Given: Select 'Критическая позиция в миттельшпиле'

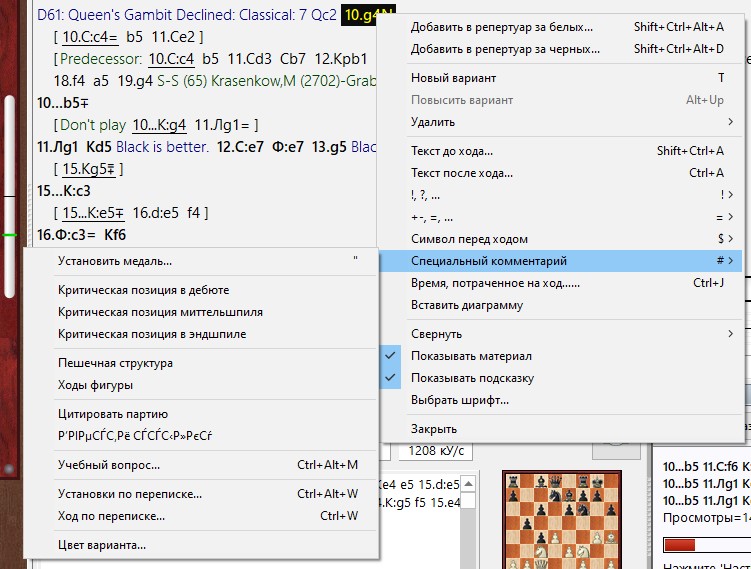Looking at the screenshot, I should (160, 312).
